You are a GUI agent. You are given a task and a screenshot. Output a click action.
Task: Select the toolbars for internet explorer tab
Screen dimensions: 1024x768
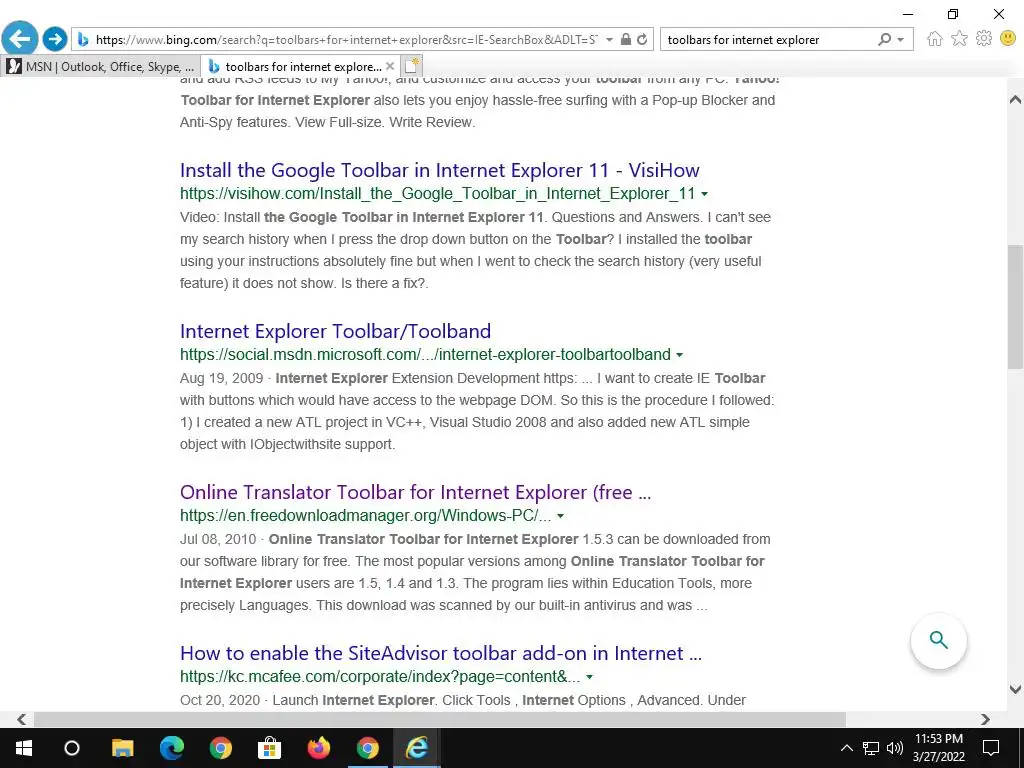tap(298, 67)
